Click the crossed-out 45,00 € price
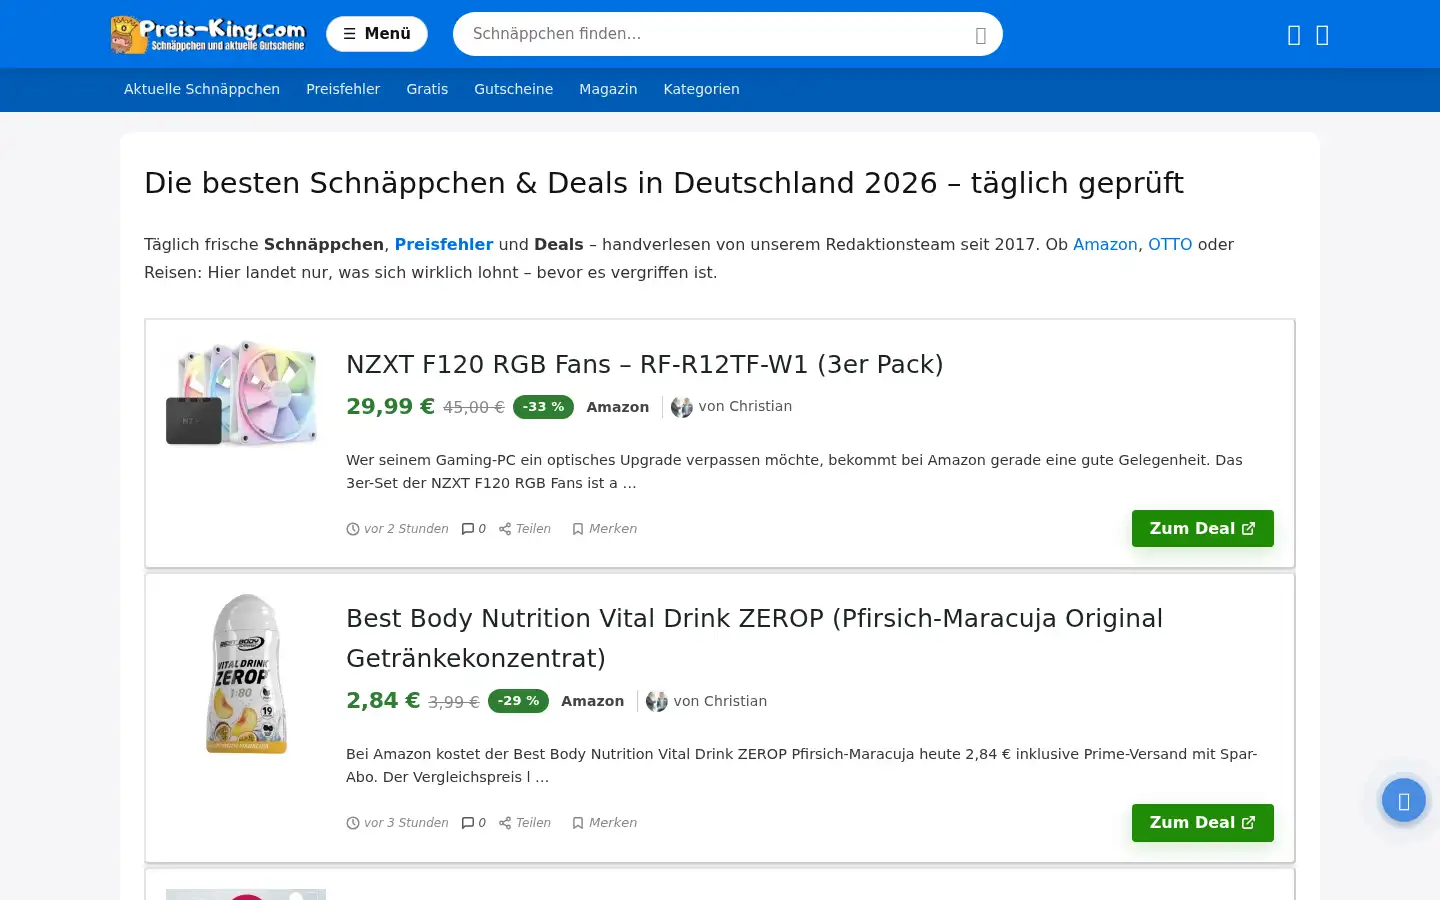 [x=474, y=407]
